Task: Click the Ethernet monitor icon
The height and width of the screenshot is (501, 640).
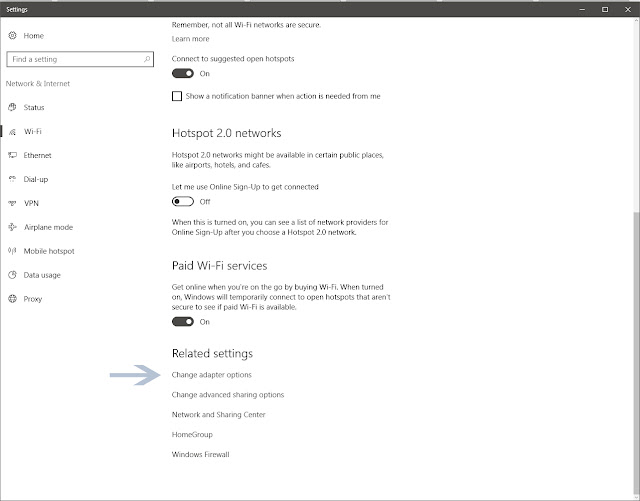Action: click(13, 155)
